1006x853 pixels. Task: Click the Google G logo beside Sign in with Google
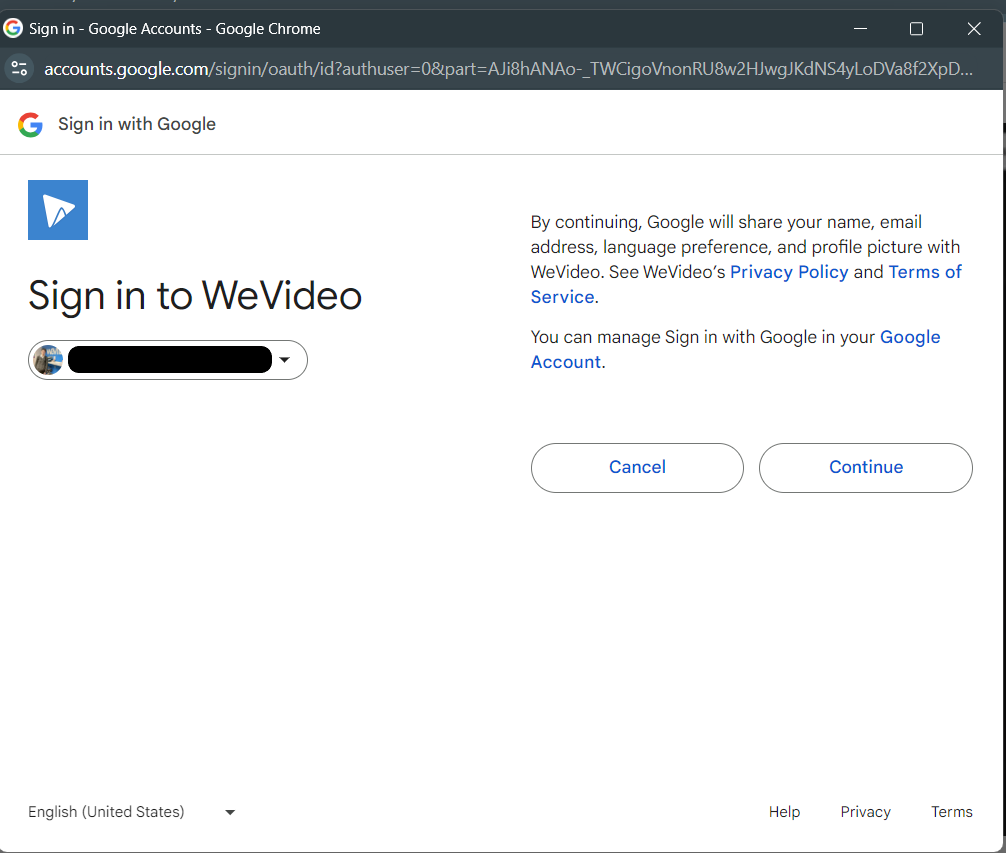click(30, 124)
